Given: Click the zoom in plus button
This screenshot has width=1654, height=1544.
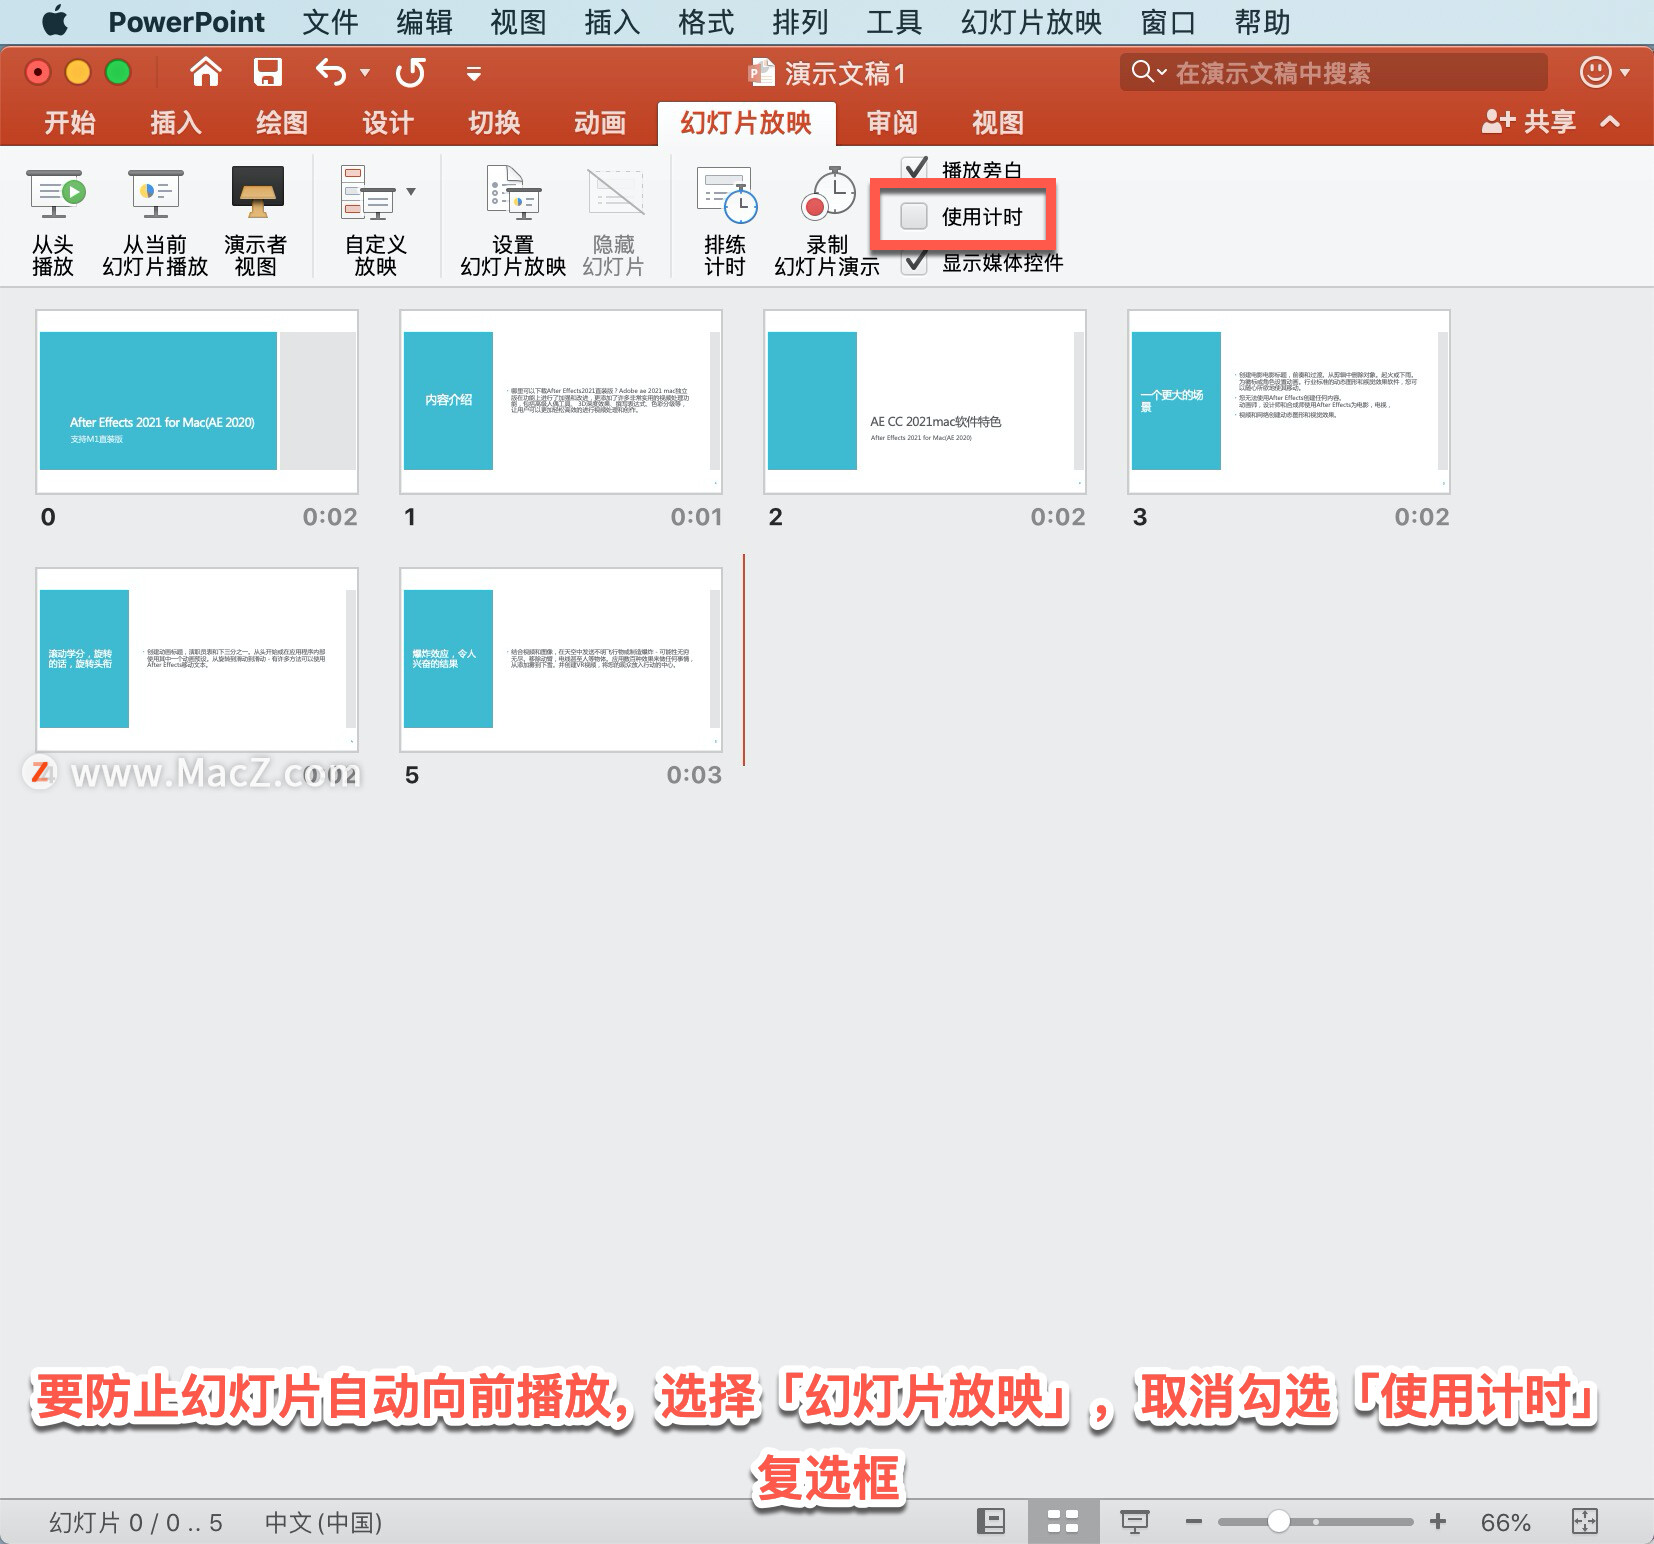Looking at the screenshot, I should 1438,1522.
